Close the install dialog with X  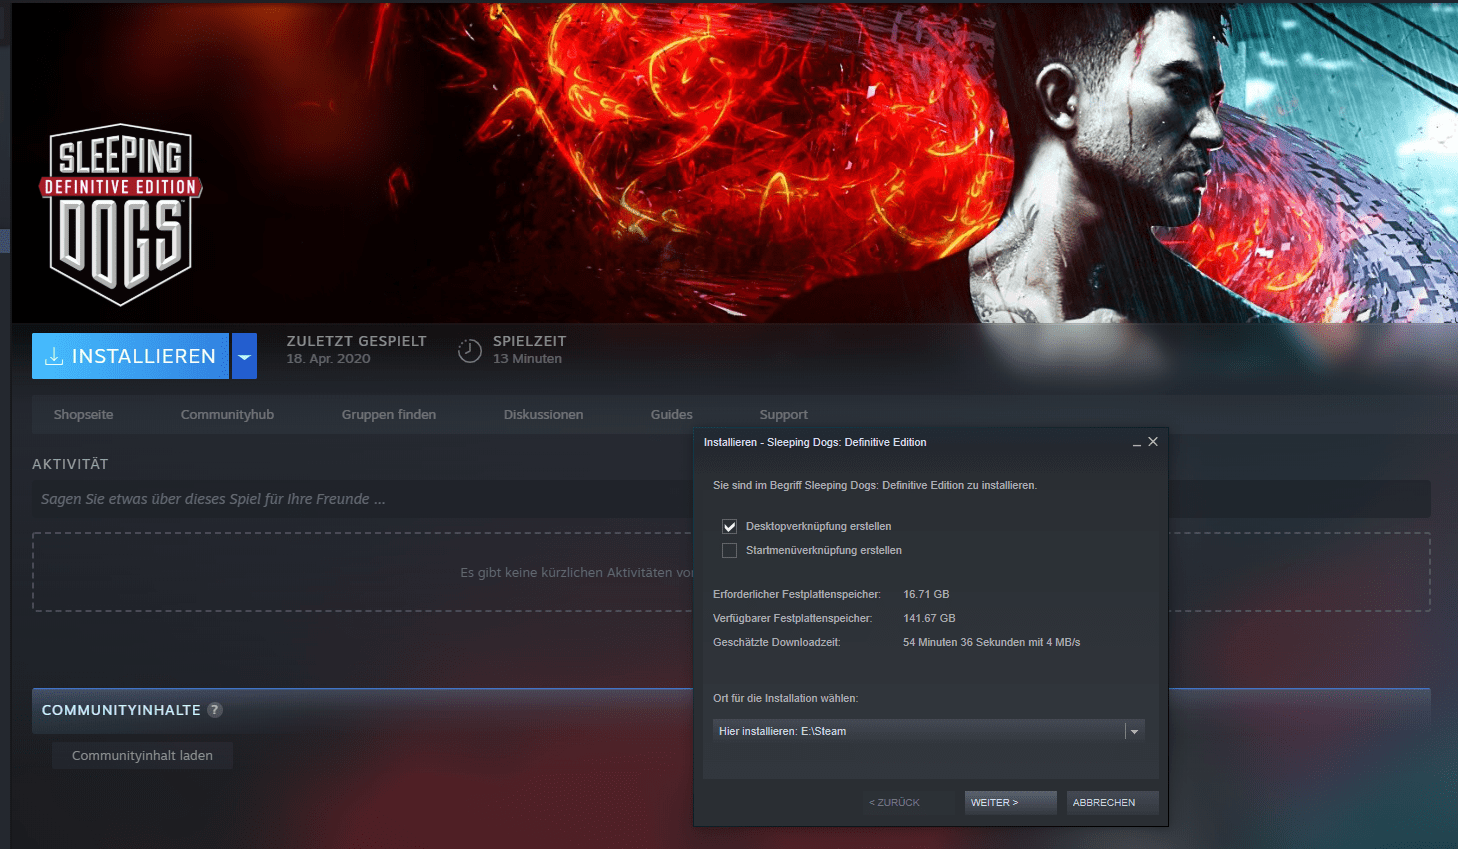[1153, 441]
